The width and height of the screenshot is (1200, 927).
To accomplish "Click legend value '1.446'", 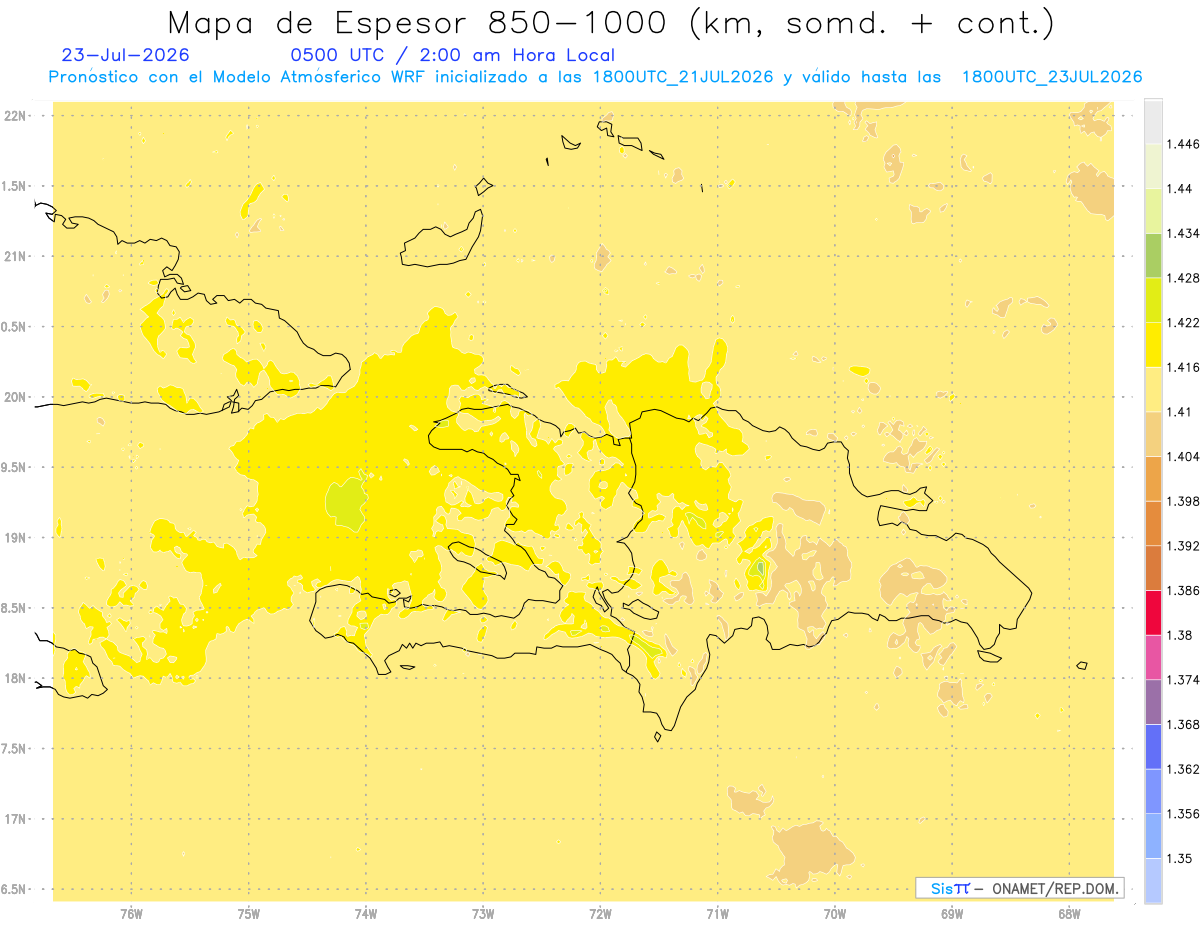I will tap(1182, 144).
